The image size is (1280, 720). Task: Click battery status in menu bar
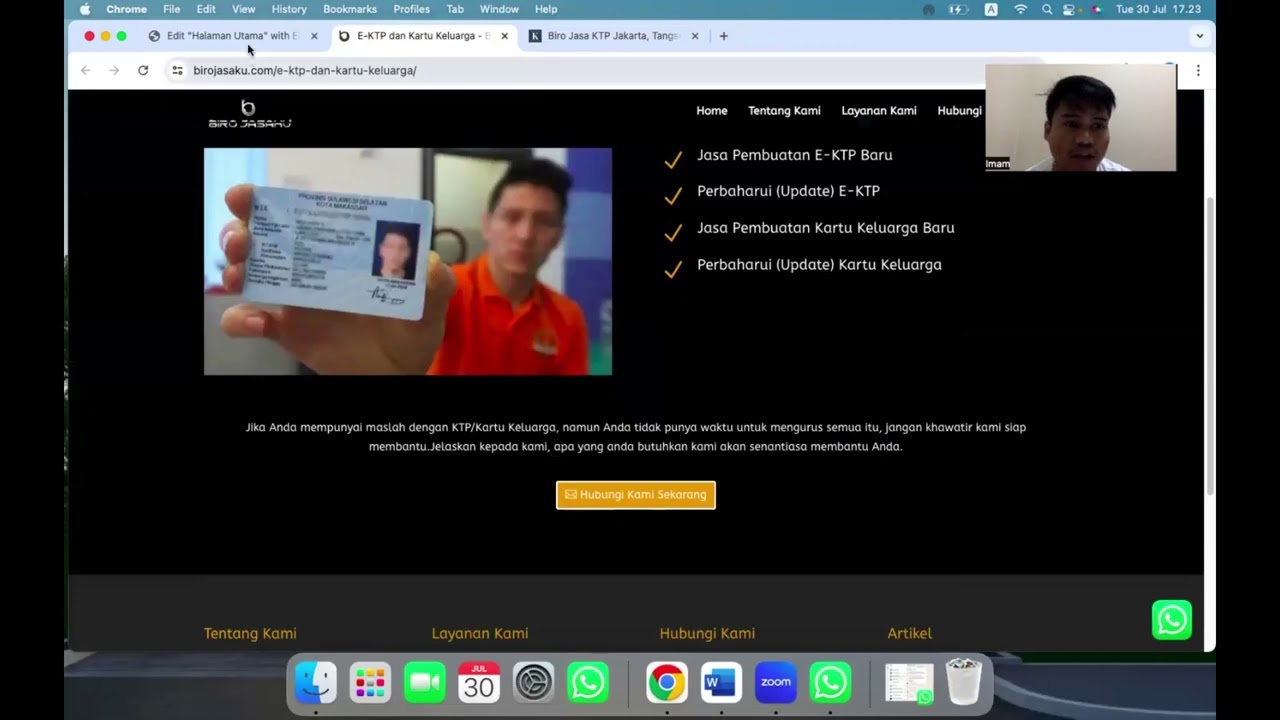tap(958, 9)
